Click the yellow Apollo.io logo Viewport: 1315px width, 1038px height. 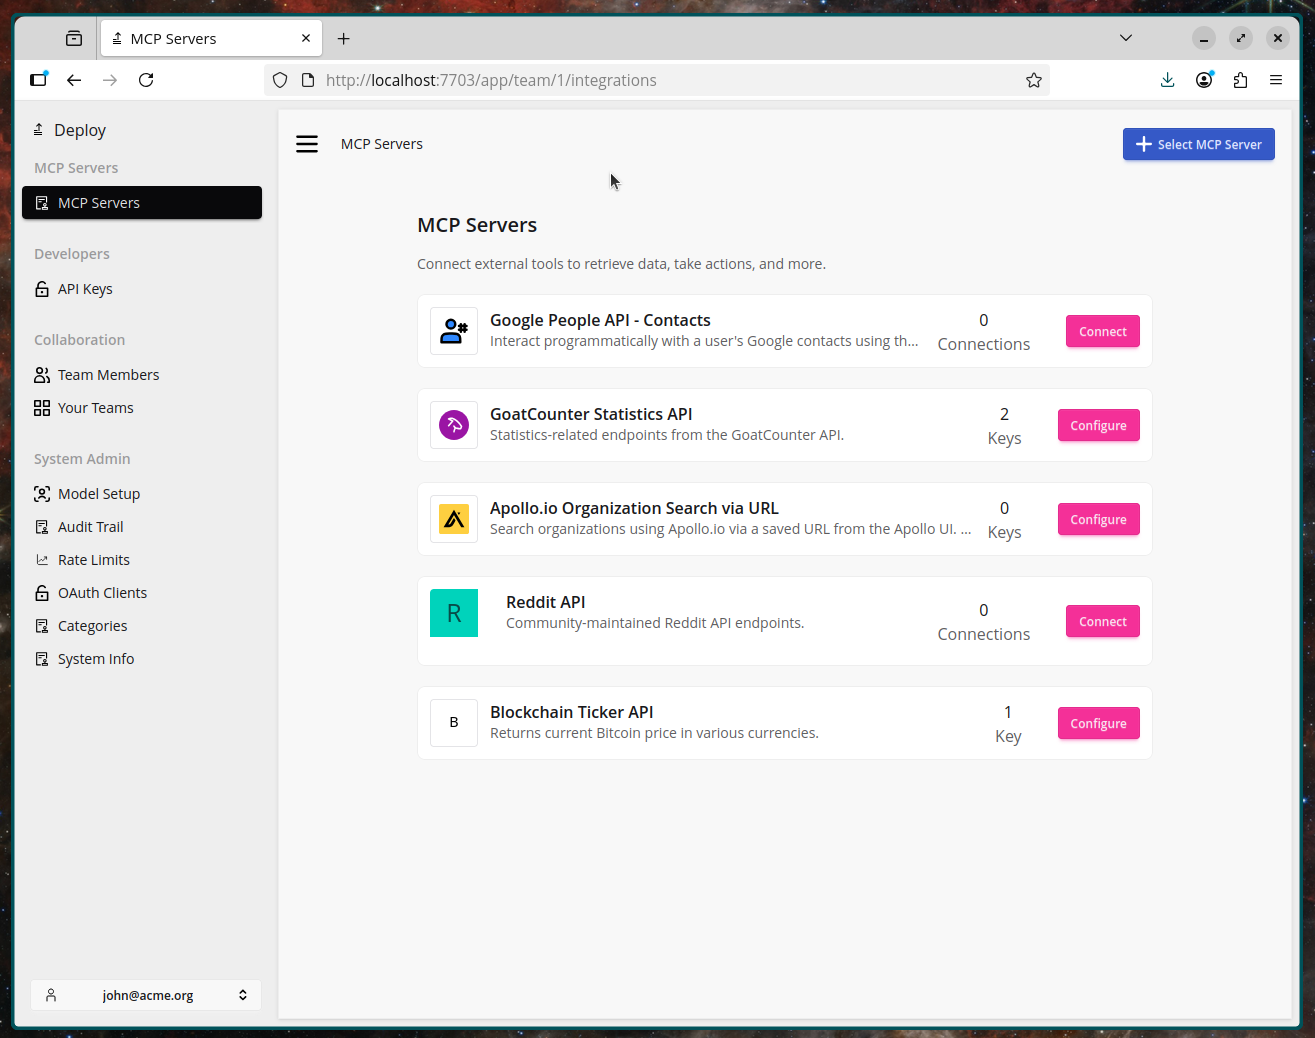[x=454, y=519]
